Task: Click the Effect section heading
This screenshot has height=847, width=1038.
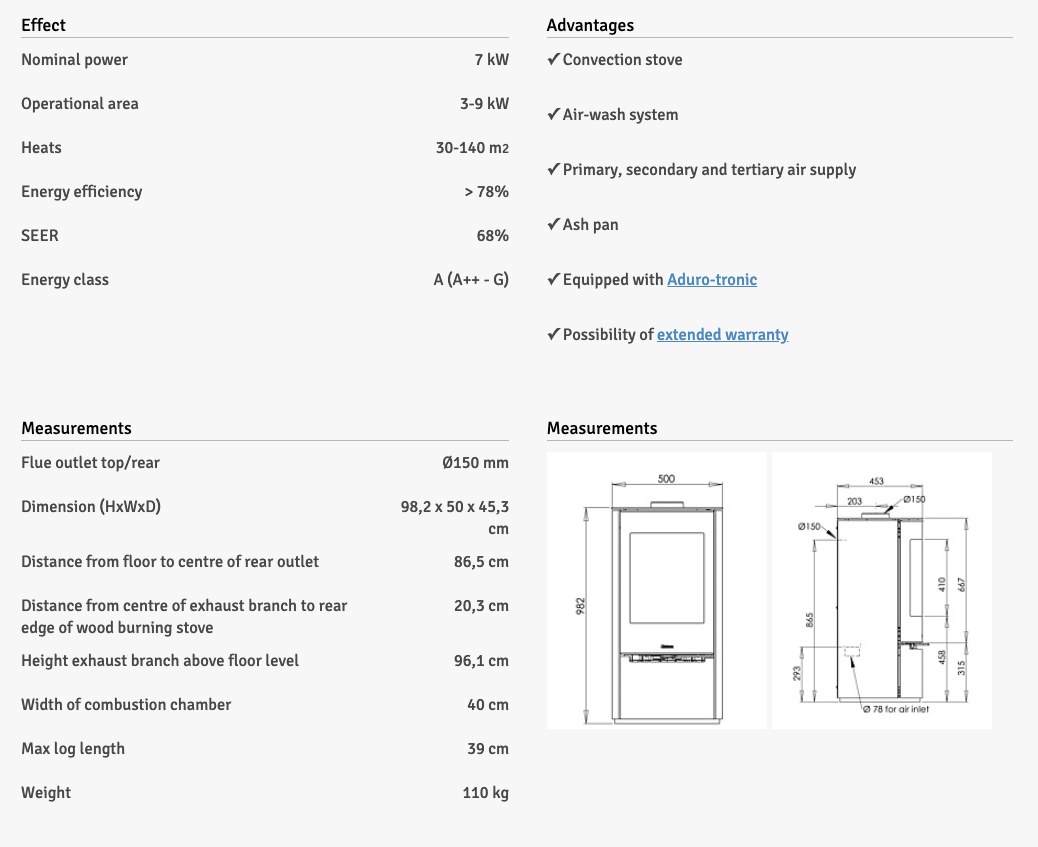Action: pos(44,25)
